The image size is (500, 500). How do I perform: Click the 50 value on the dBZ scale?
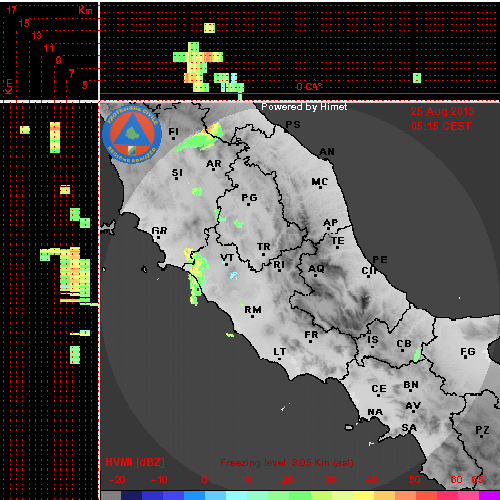point(415,480)
